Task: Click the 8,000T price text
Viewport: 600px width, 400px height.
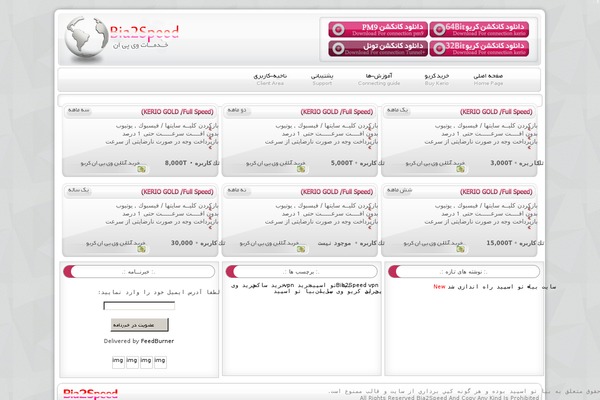Action: [x=176, y=163]
